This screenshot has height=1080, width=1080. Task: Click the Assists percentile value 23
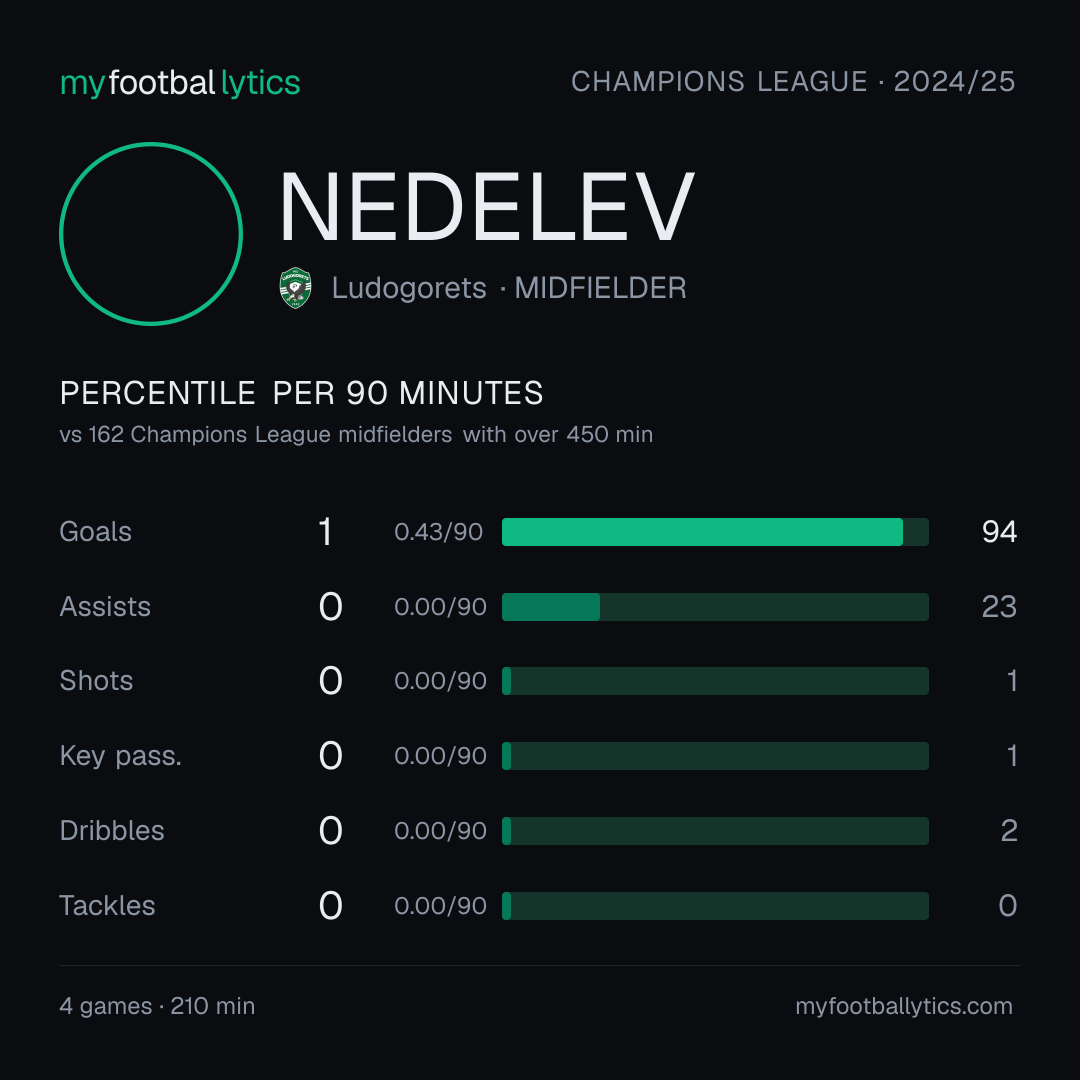(999, 607)
